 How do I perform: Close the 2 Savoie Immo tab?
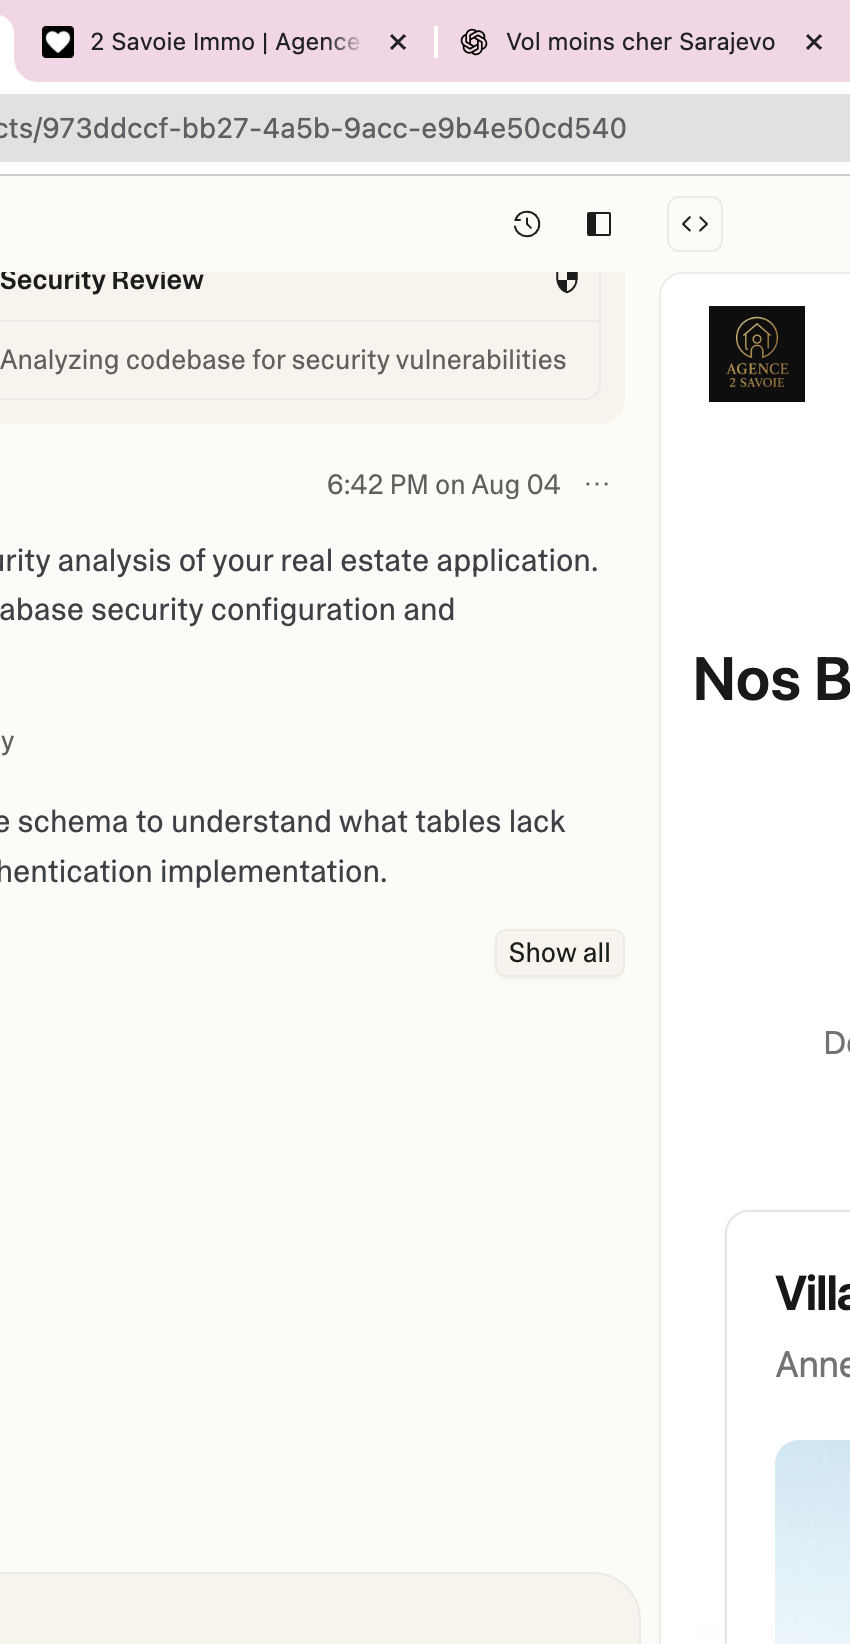click(x=398, y=42)
